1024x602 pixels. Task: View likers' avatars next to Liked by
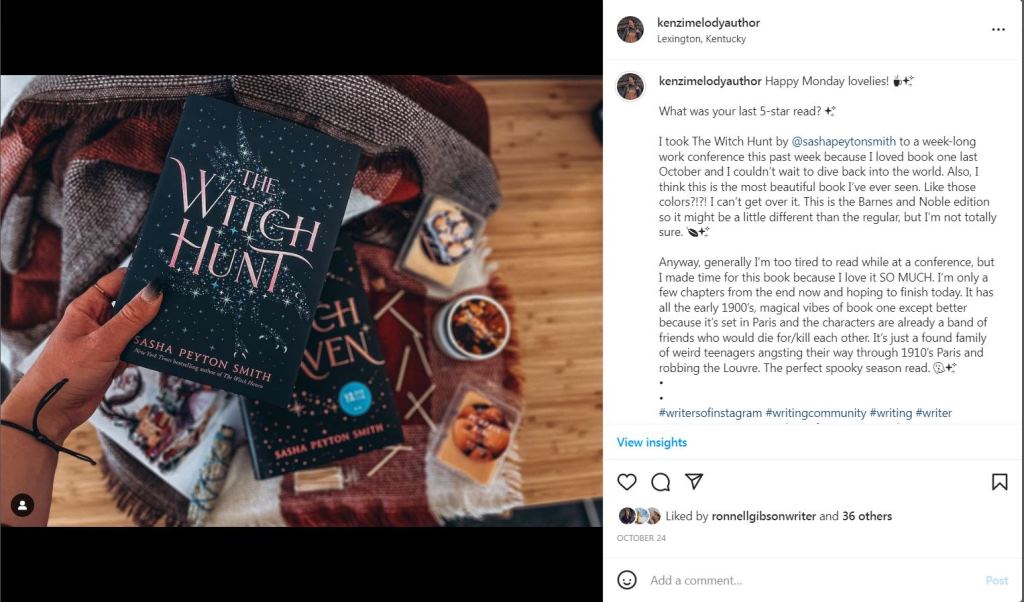[639, 516]
